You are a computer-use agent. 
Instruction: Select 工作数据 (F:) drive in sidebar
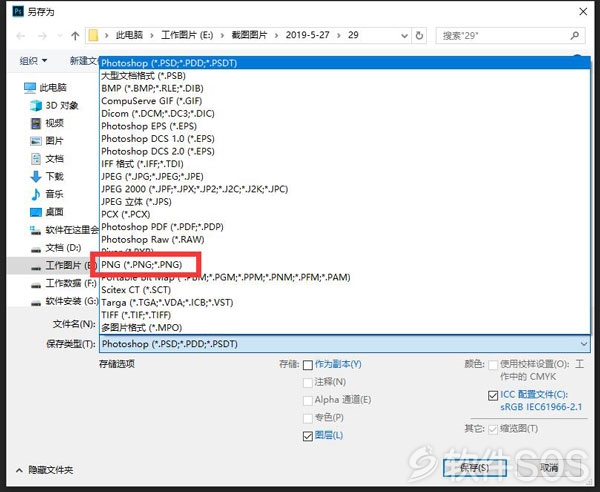coord(64,283)
